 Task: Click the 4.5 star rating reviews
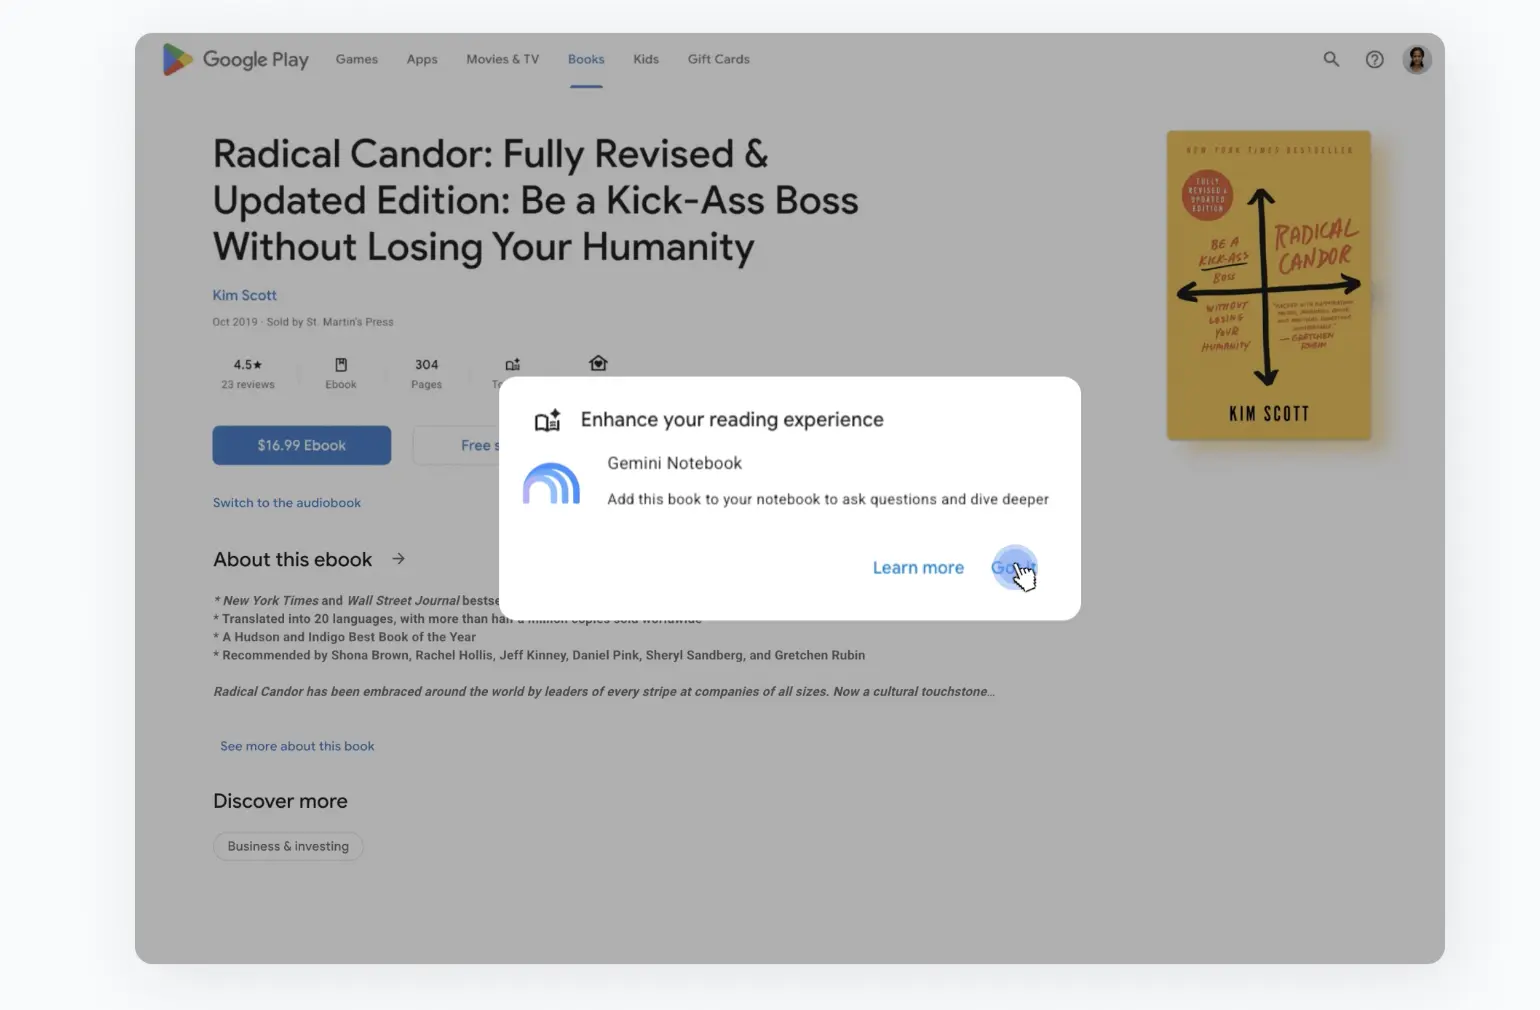tap(248, 374)
